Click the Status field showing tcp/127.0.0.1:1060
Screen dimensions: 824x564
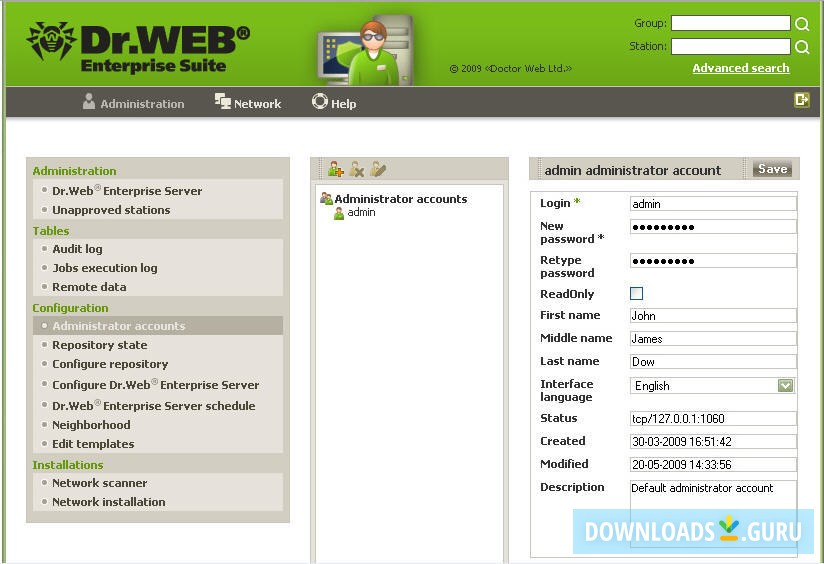pos(713,418)
